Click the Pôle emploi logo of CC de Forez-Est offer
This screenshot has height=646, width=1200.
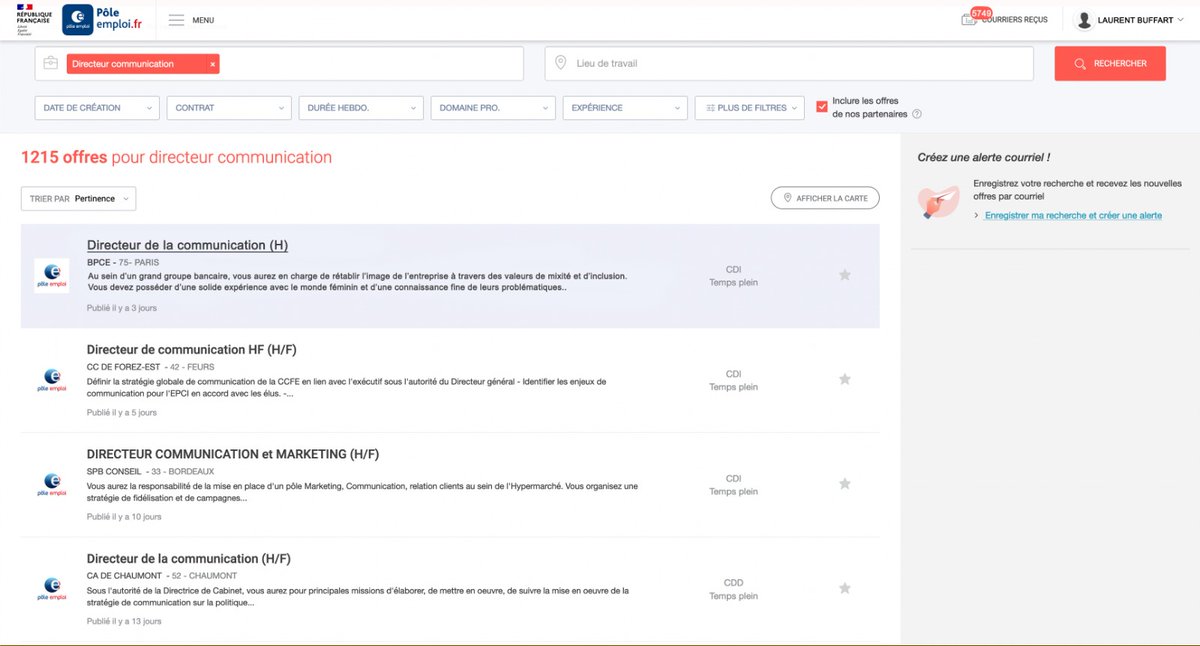(52, 380)
